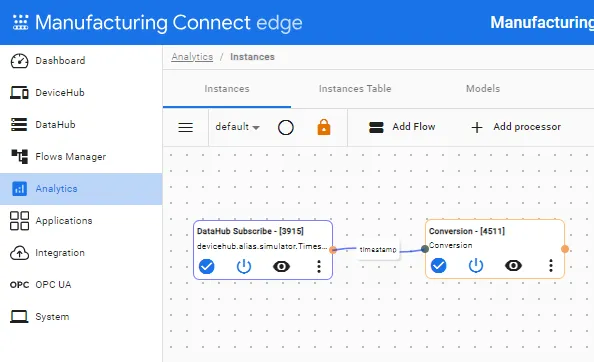The height and width of the screenshot is (362, 594).
Task: Click the Manufacturing Connect edge title
Action: 169,23
